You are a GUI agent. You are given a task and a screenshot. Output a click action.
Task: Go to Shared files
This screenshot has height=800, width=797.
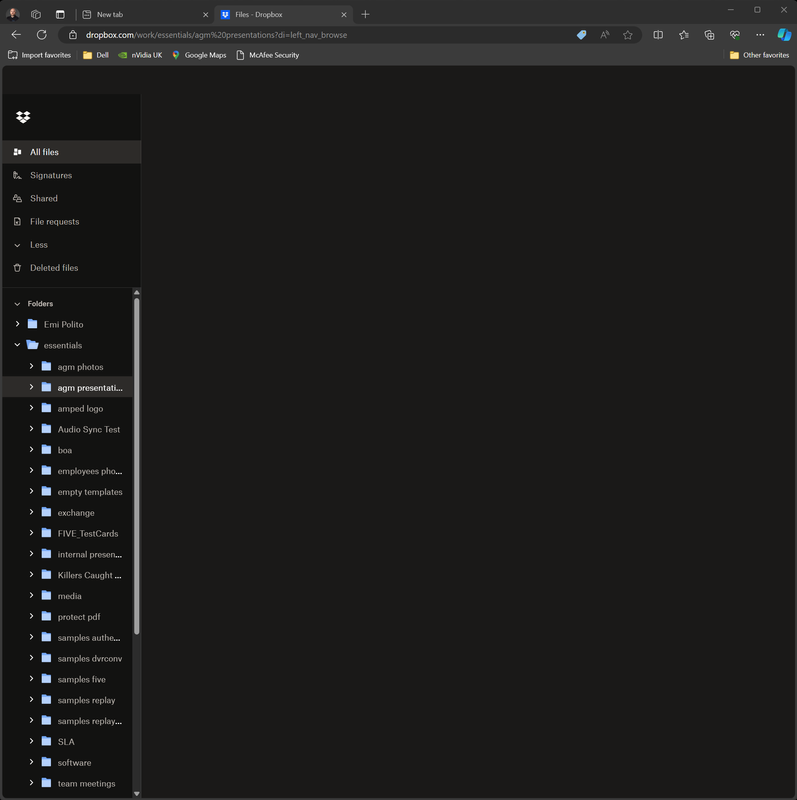(71, 198)
